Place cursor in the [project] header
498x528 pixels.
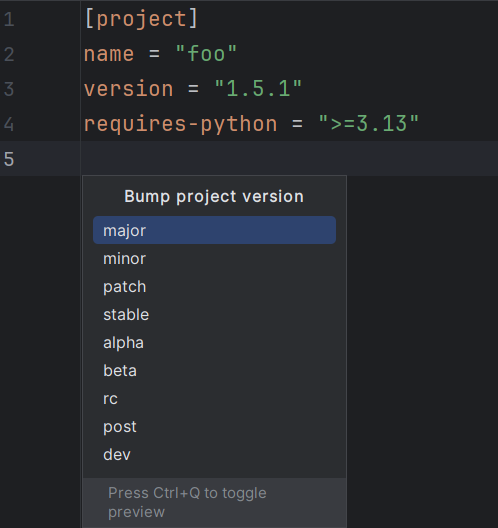[x=141, y=19]
